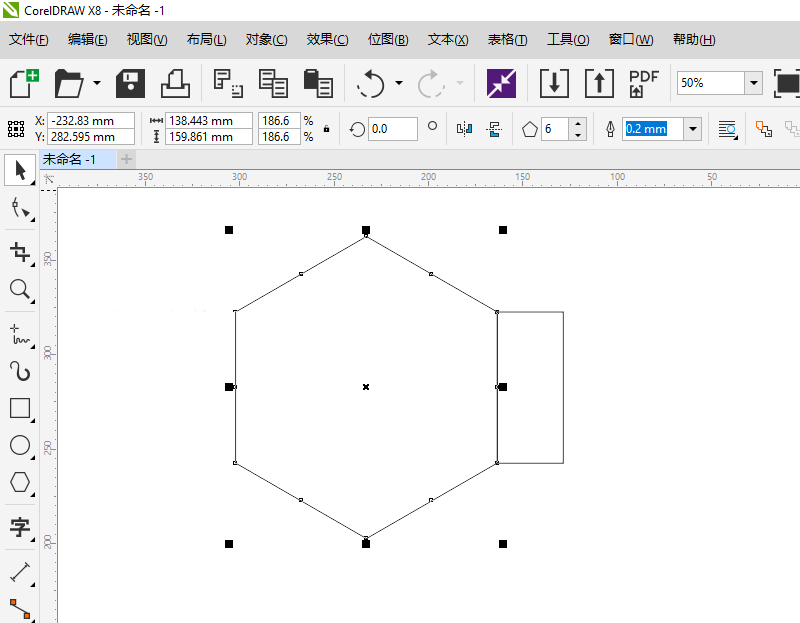Click the Import down-arrow icon
The width and height of the screenshot is (800, 623).
554,83
